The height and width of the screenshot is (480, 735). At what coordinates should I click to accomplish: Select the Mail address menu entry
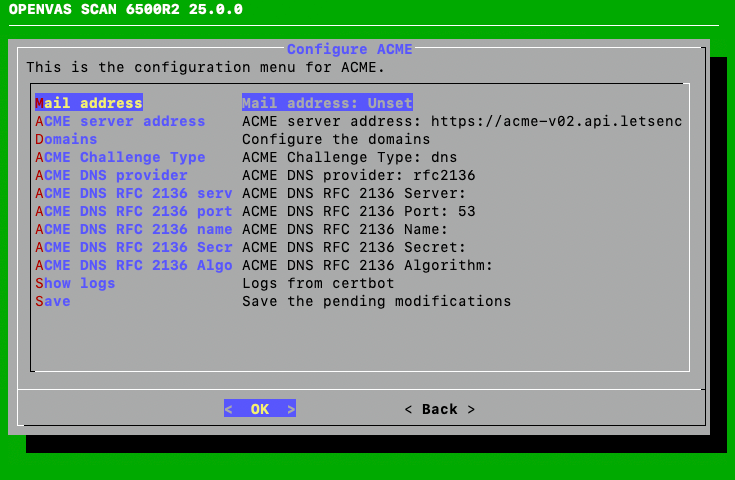[x=89, y=103]
